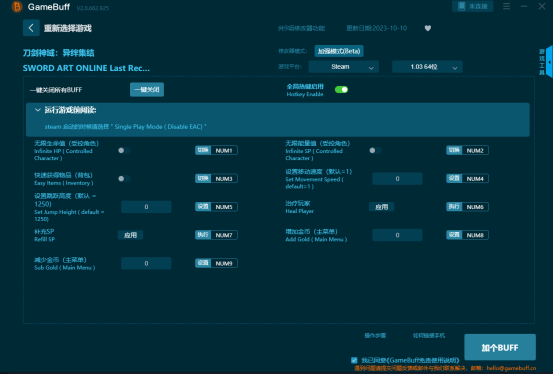Toggle Infinite HP switch on

[x=124, y=150]
